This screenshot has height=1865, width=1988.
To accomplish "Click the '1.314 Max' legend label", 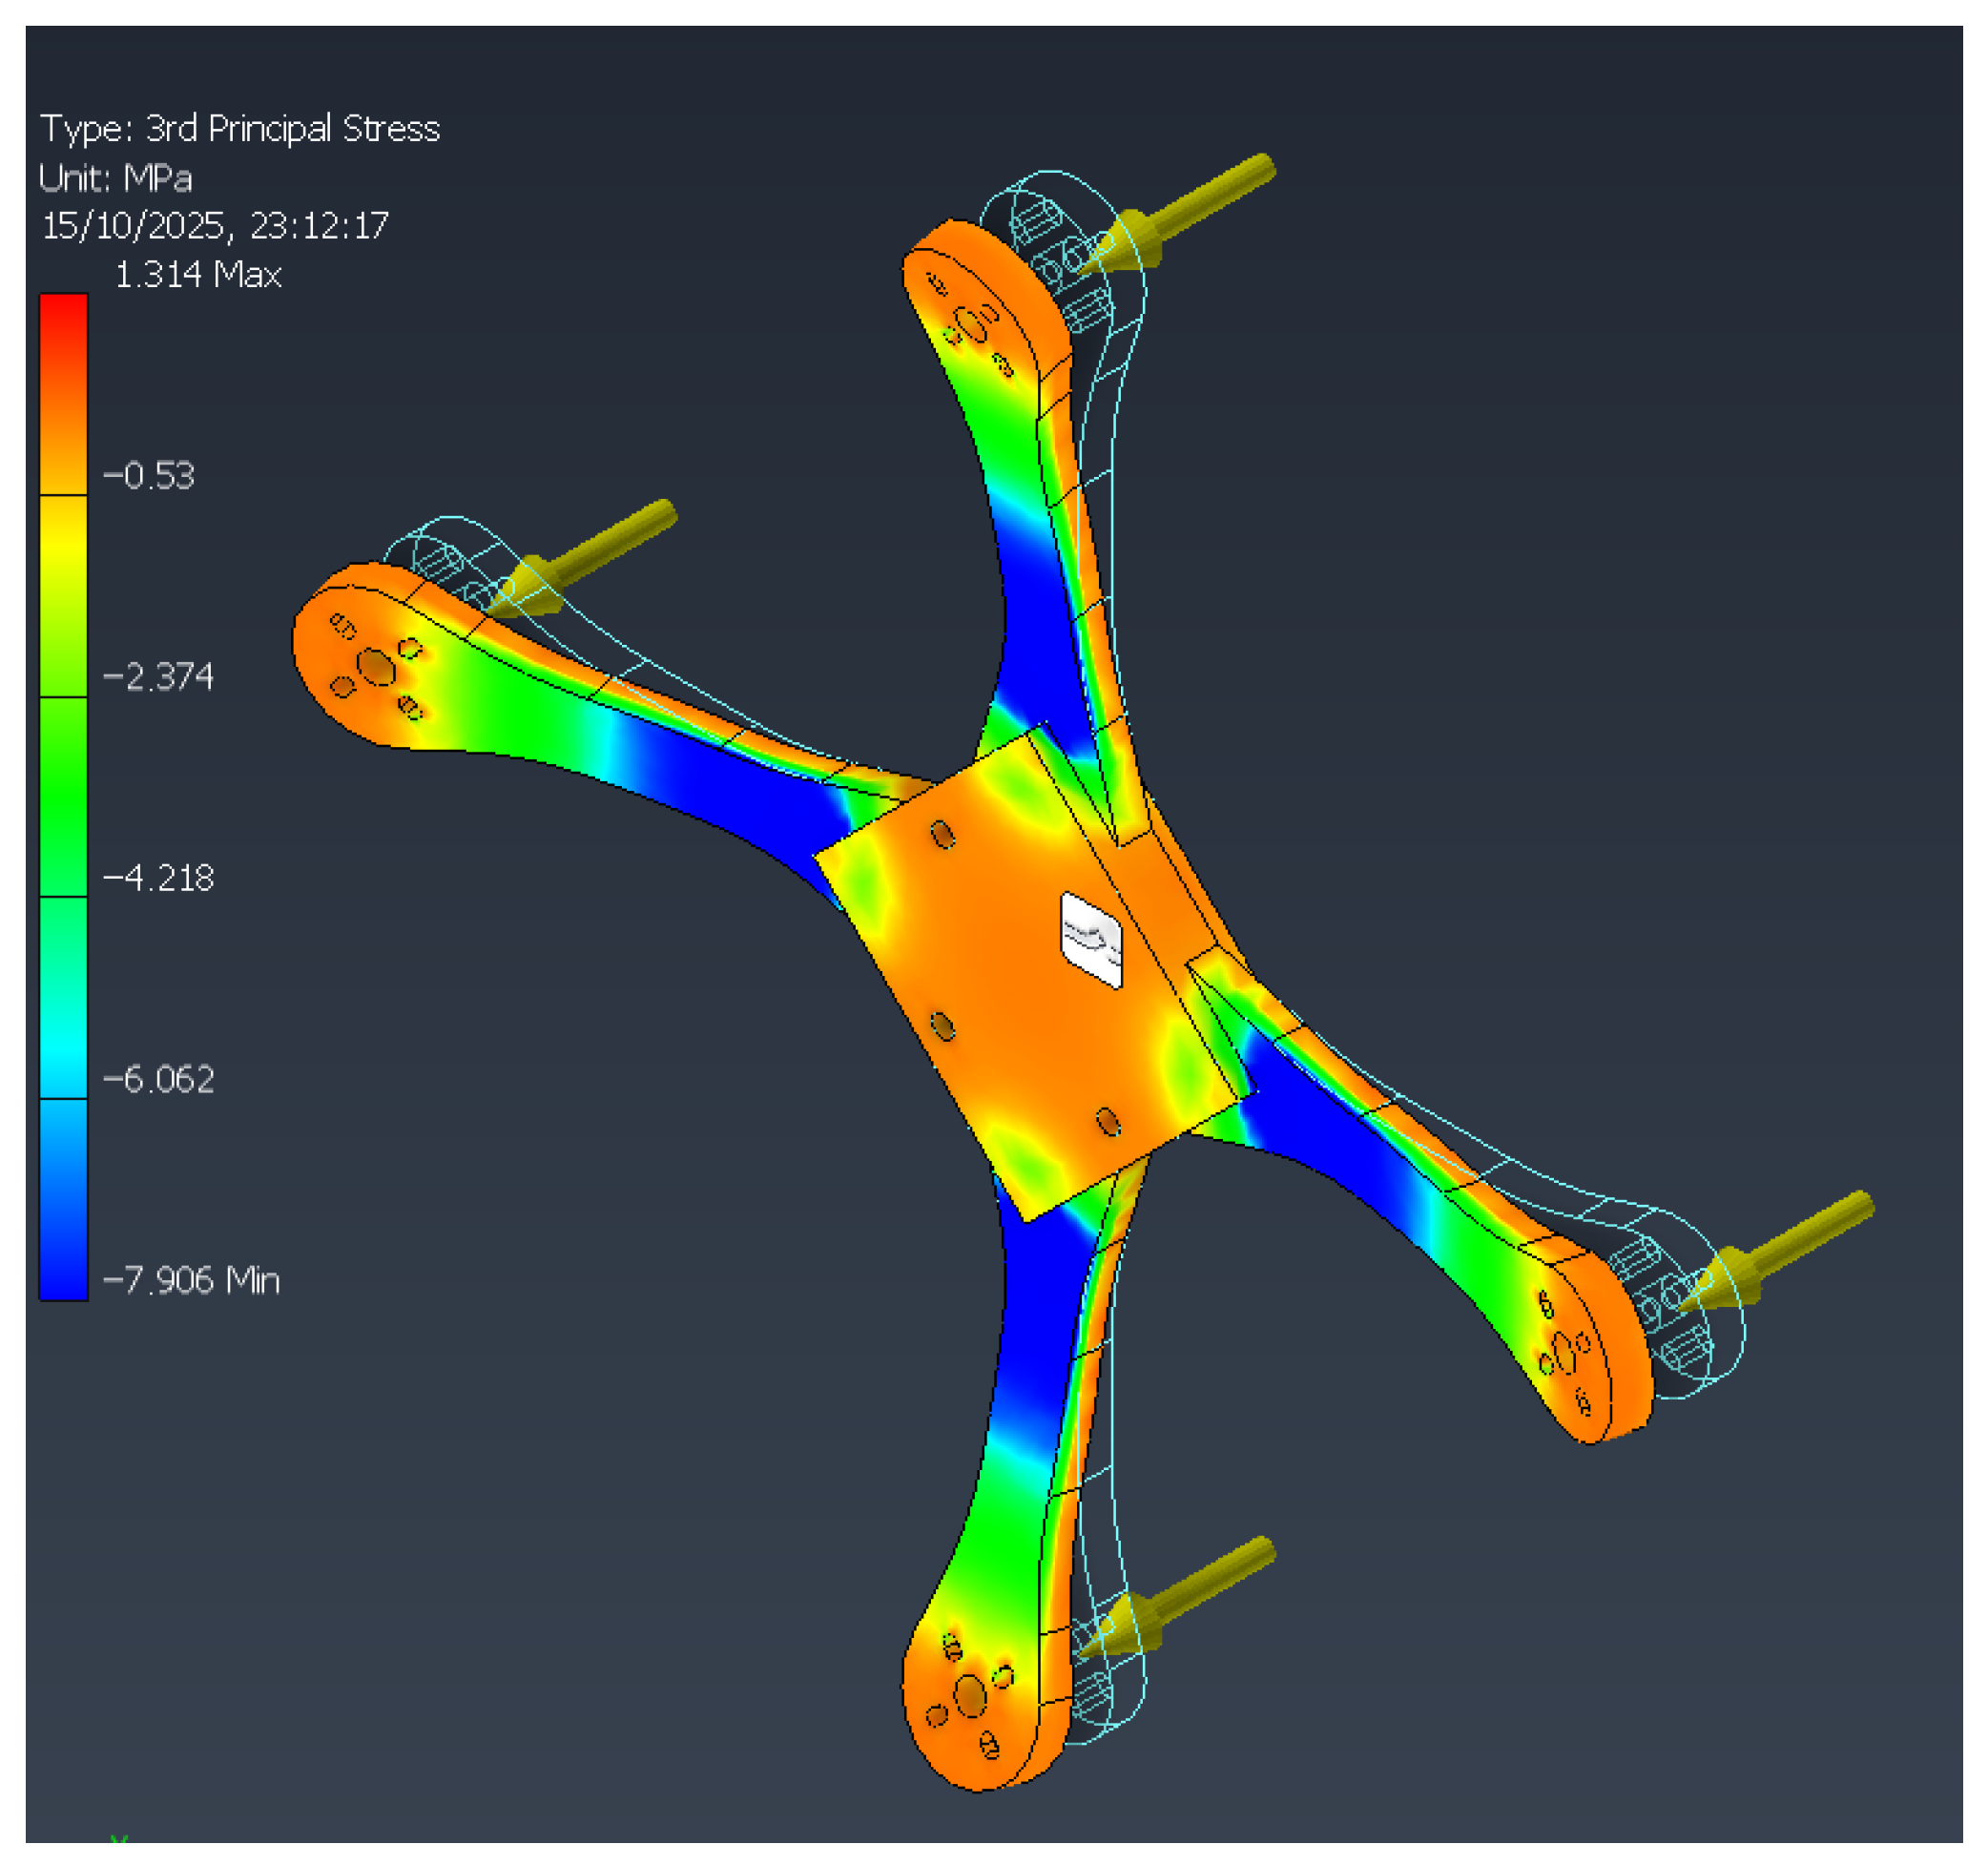I will click(x=198, y=274).
